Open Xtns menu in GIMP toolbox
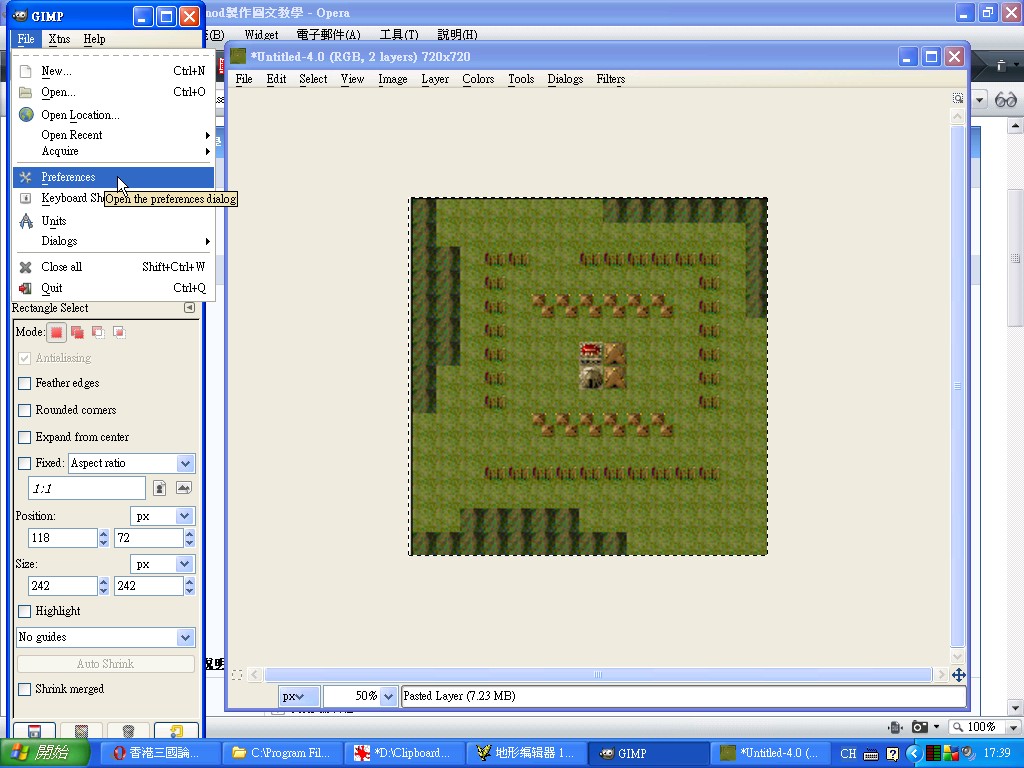1024x768 pixels. 59,39
